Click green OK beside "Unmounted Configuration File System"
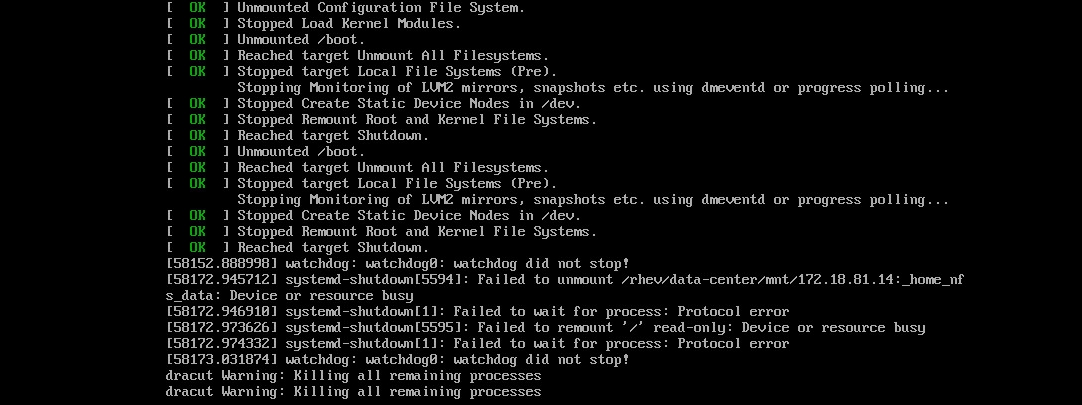The width and height of the screenshot is (1082, 405). click(197, 8)
